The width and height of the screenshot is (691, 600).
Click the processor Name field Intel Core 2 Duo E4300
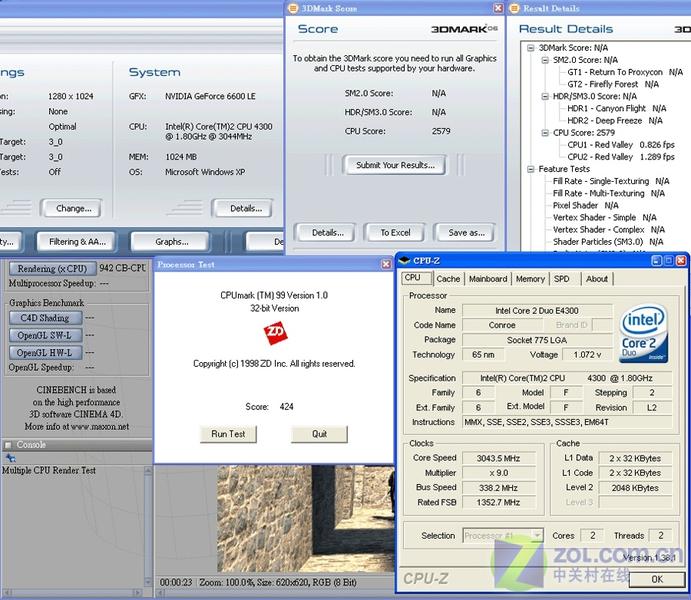pyautogui.click(x=537, y=311)
